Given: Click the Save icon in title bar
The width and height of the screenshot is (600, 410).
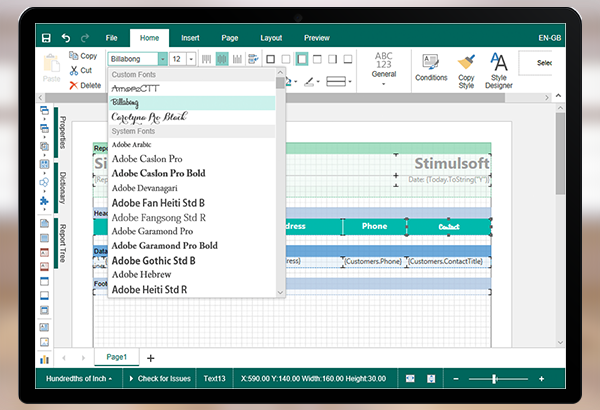Looking at the screenshot, I should pyautogui.click(x=46, y=38).
